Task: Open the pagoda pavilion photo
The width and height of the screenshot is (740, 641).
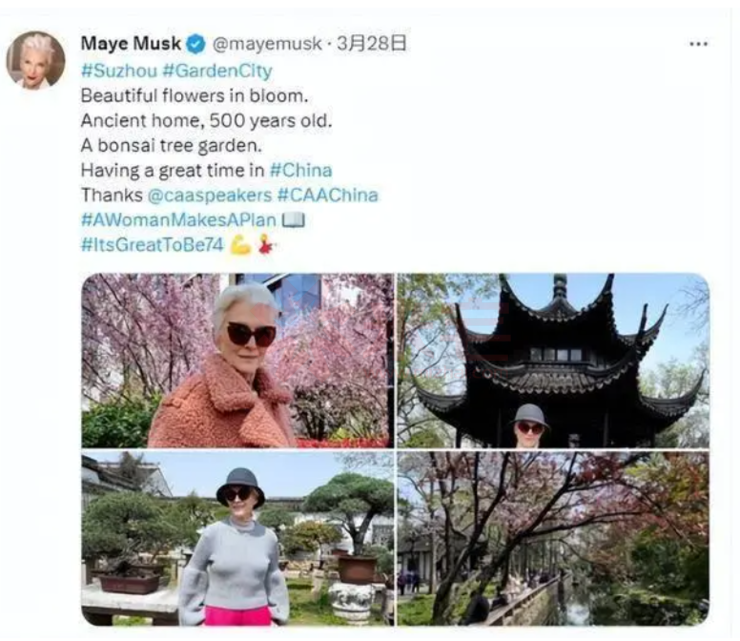Action: tap(553, 360)
